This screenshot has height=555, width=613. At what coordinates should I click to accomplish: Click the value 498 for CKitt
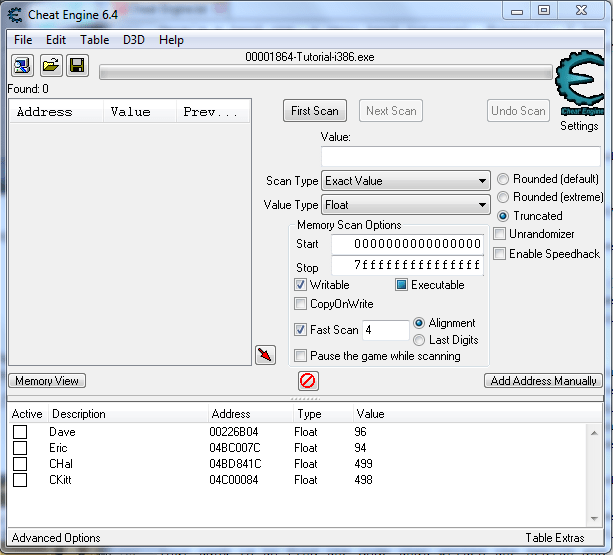click(x=363, y=480)
